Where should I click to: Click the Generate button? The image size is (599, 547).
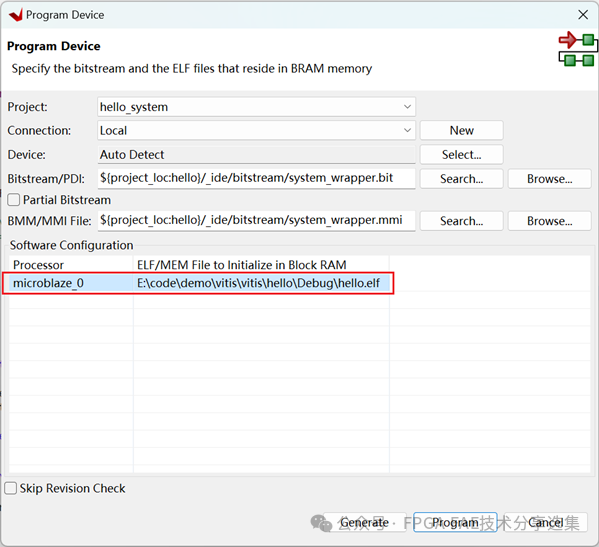[364, 522]
